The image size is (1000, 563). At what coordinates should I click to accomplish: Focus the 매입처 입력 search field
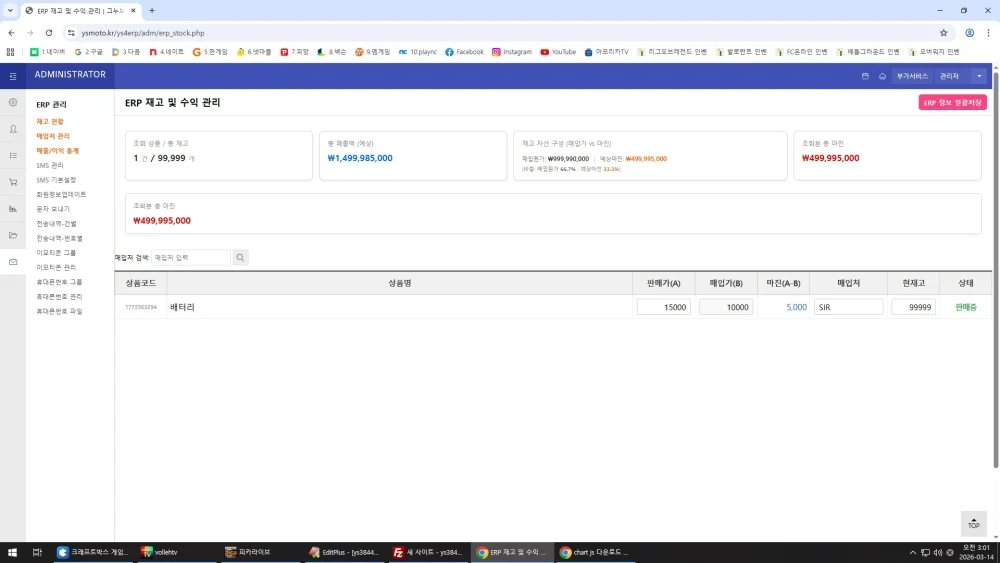tap(191, 258)
